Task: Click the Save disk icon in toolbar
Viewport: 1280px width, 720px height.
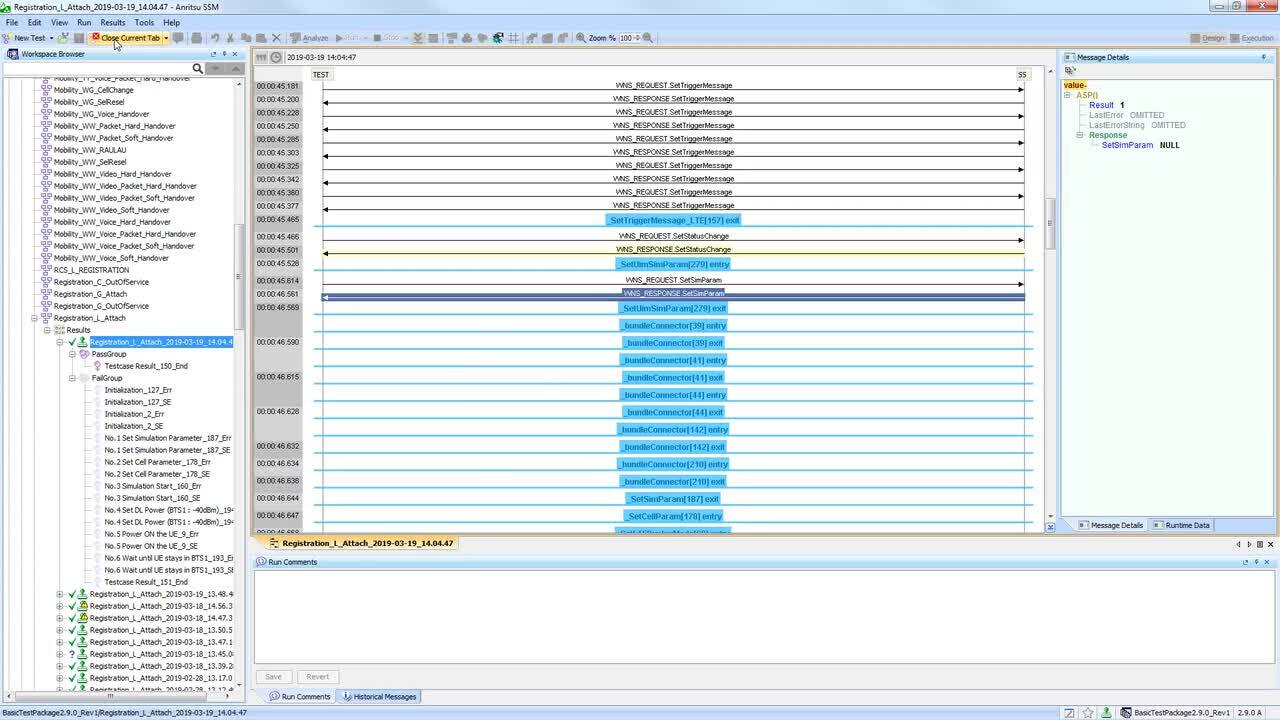Action: click(x=79, y=38)
